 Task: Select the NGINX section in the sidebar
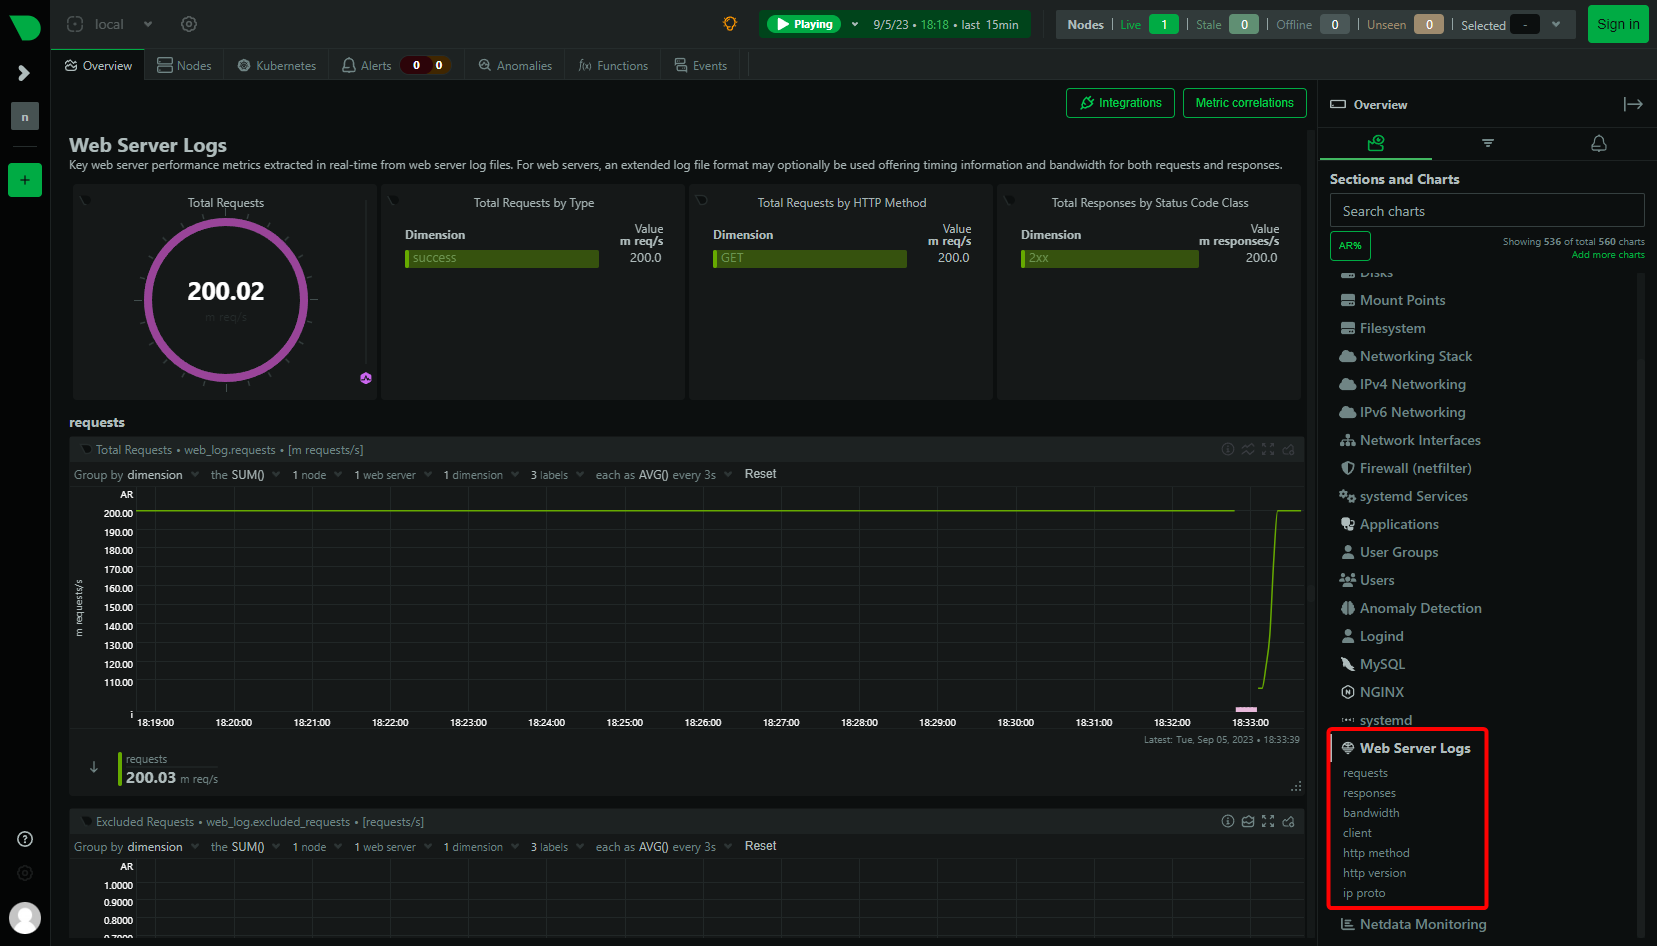coord(1381,692)
